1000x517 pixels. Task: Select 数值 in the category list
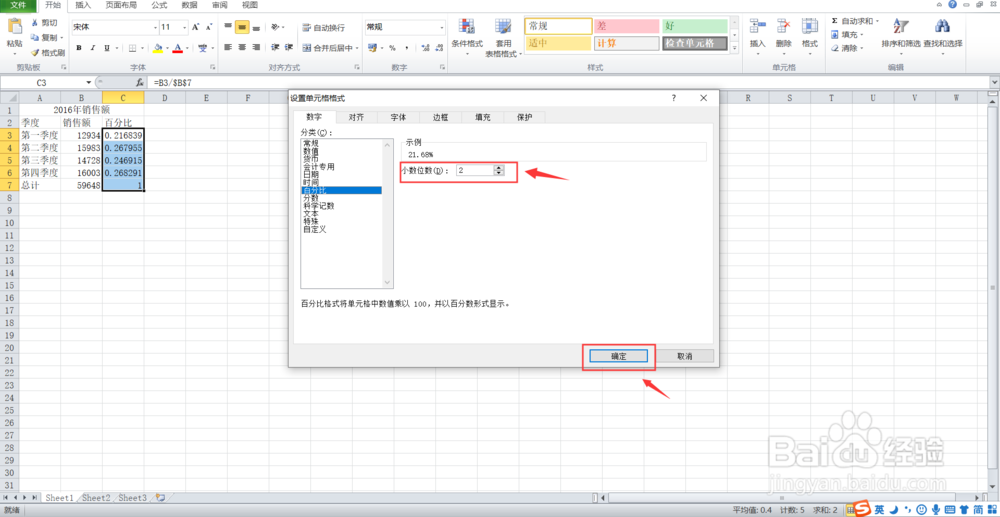pyautogui.click(x=311, y=152)
